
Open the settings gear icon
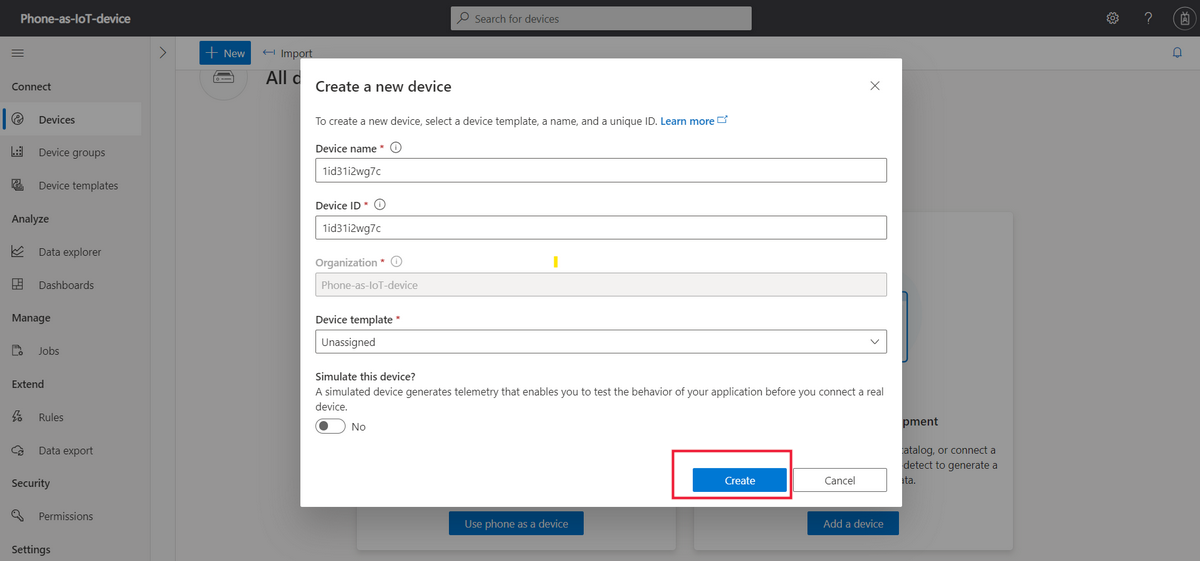tap(1113, 18)
